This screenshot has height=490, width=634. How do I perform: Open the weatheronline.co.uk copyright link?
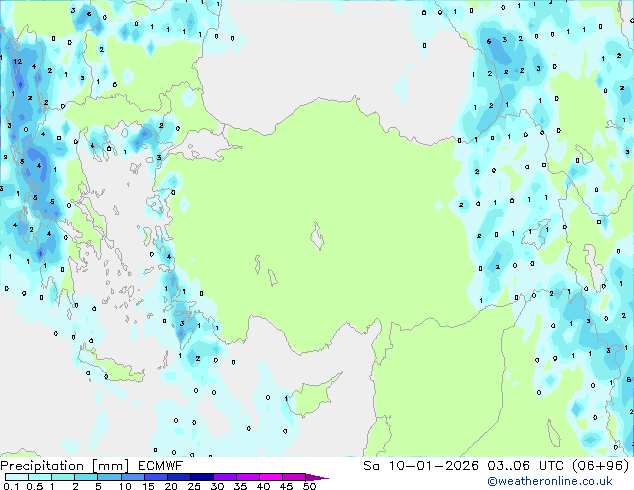(550, 481)
